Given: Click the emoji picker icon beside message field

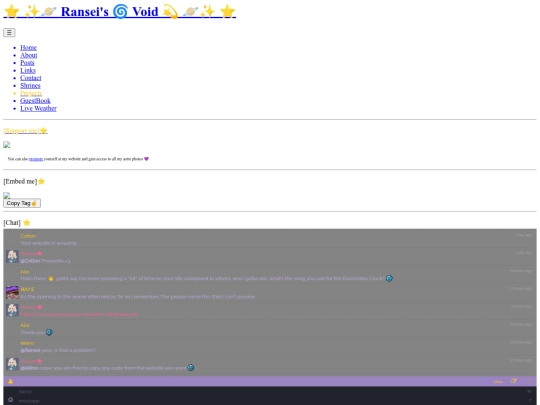Looking at the screenshot, I should tap(10, 400).
